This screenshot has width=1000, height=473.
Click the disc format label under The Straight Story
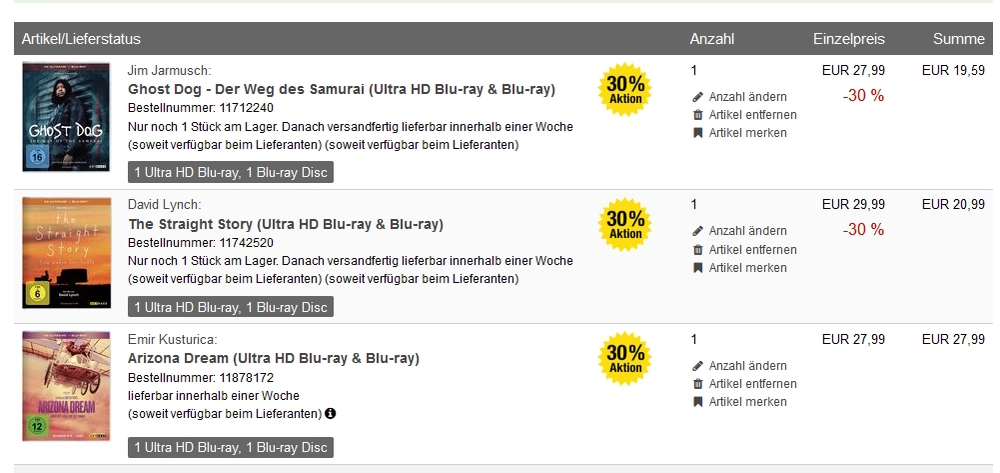(x=230, y=307)
